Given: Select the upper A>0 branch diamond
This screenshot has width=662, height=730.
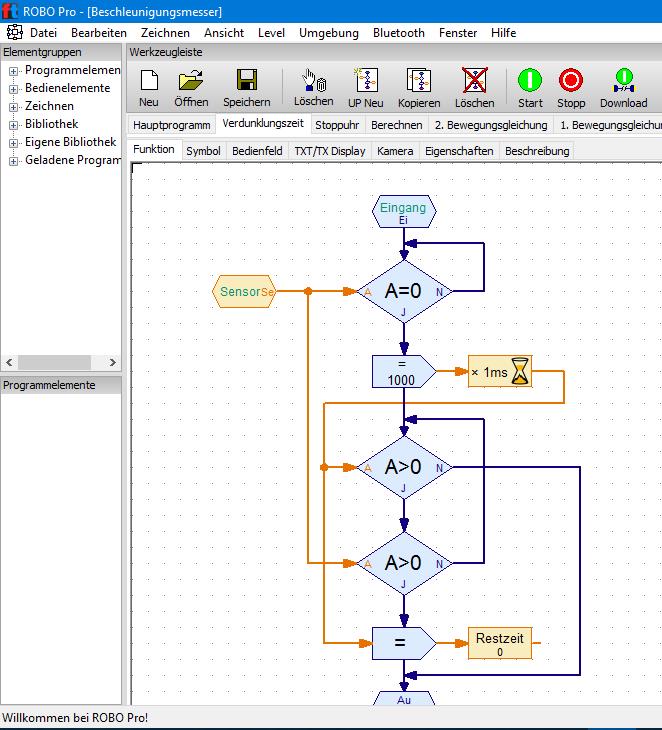Looking at the screenshot, I should click(x=404, y=467).
